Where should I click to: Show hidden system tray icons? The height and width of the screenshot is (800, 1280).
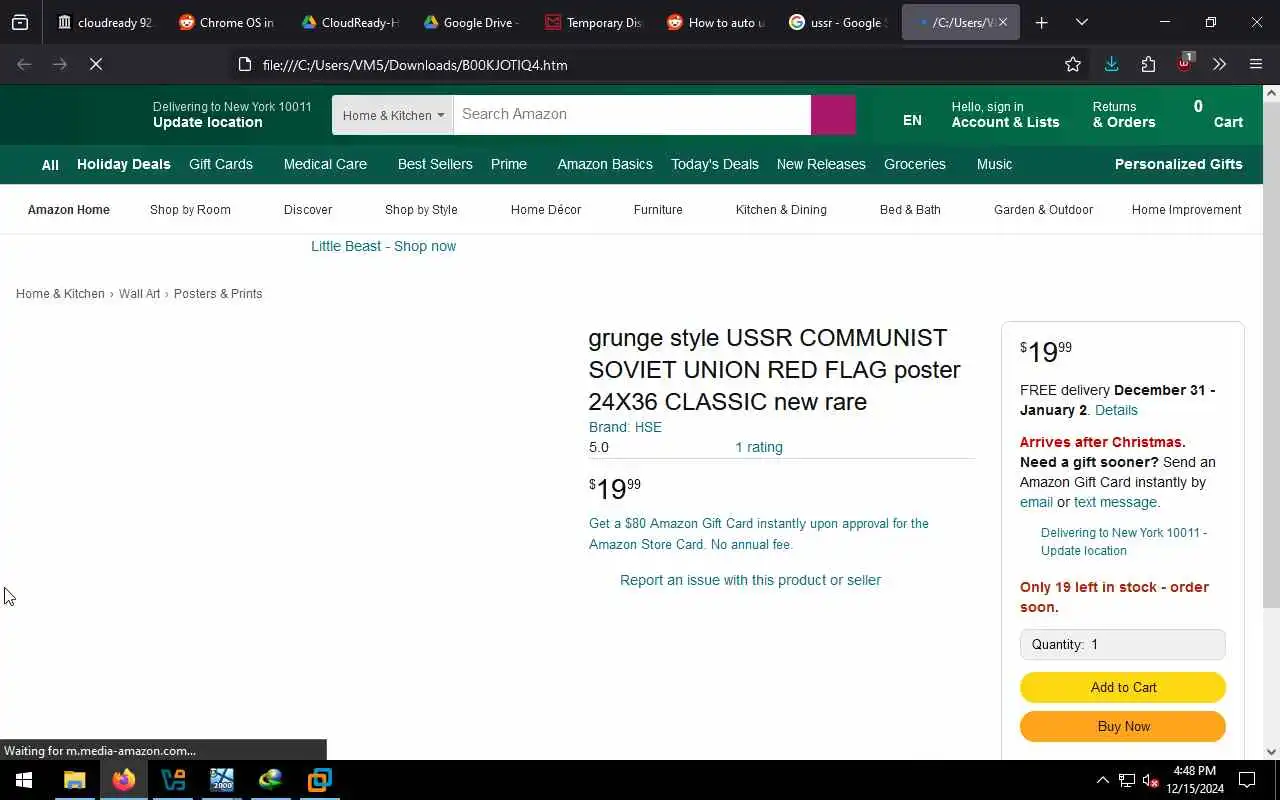[1102, 780]
